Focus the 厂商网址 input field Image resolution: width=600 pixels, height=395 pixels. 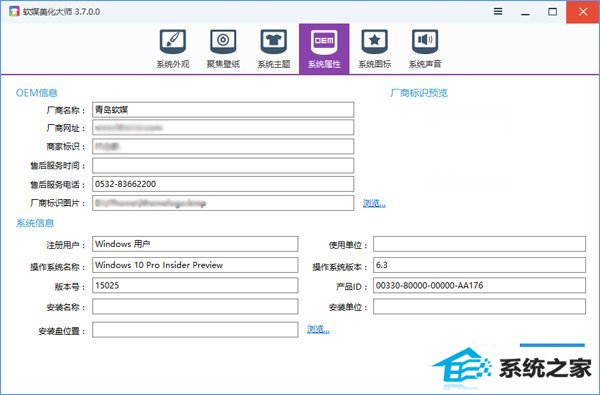(x=223, y=127)
